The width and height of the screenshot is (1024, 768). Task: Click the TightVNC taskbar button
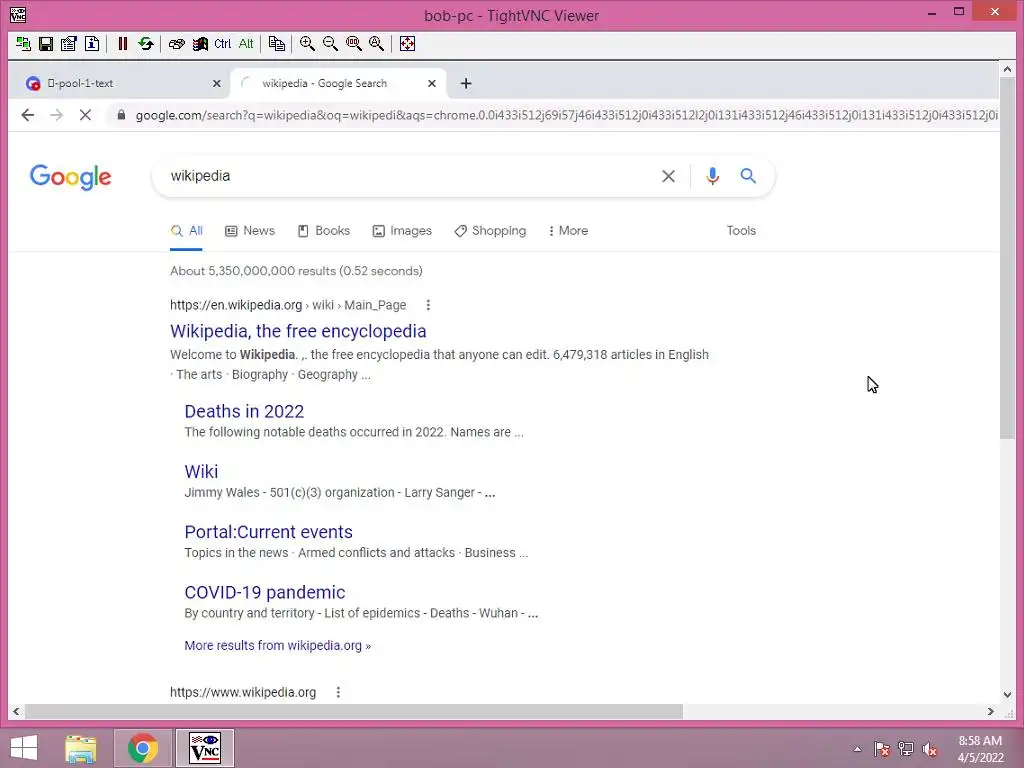(204, 748)
